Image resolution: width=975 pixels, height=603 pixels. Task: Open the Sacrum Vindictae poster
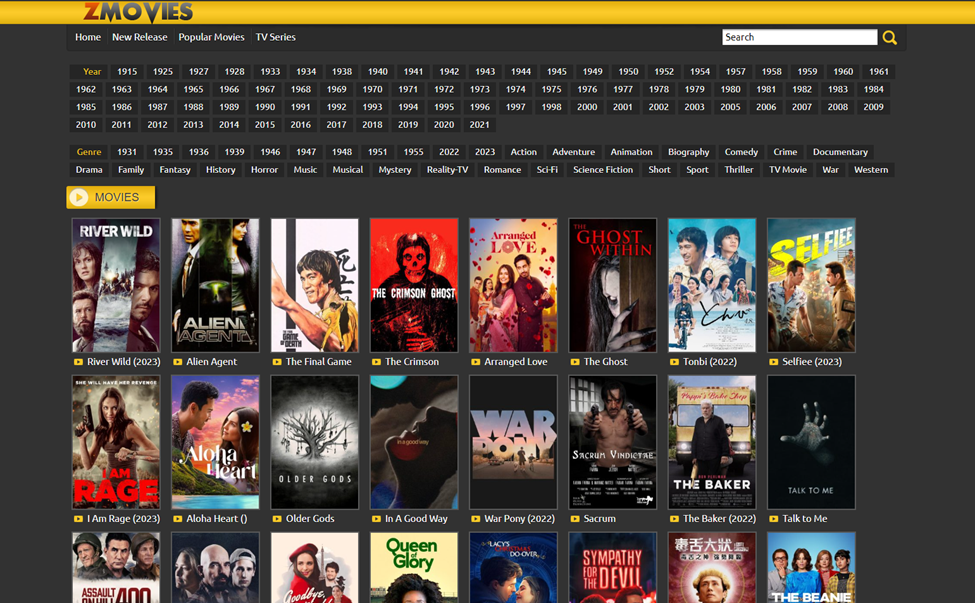(612, 442)
